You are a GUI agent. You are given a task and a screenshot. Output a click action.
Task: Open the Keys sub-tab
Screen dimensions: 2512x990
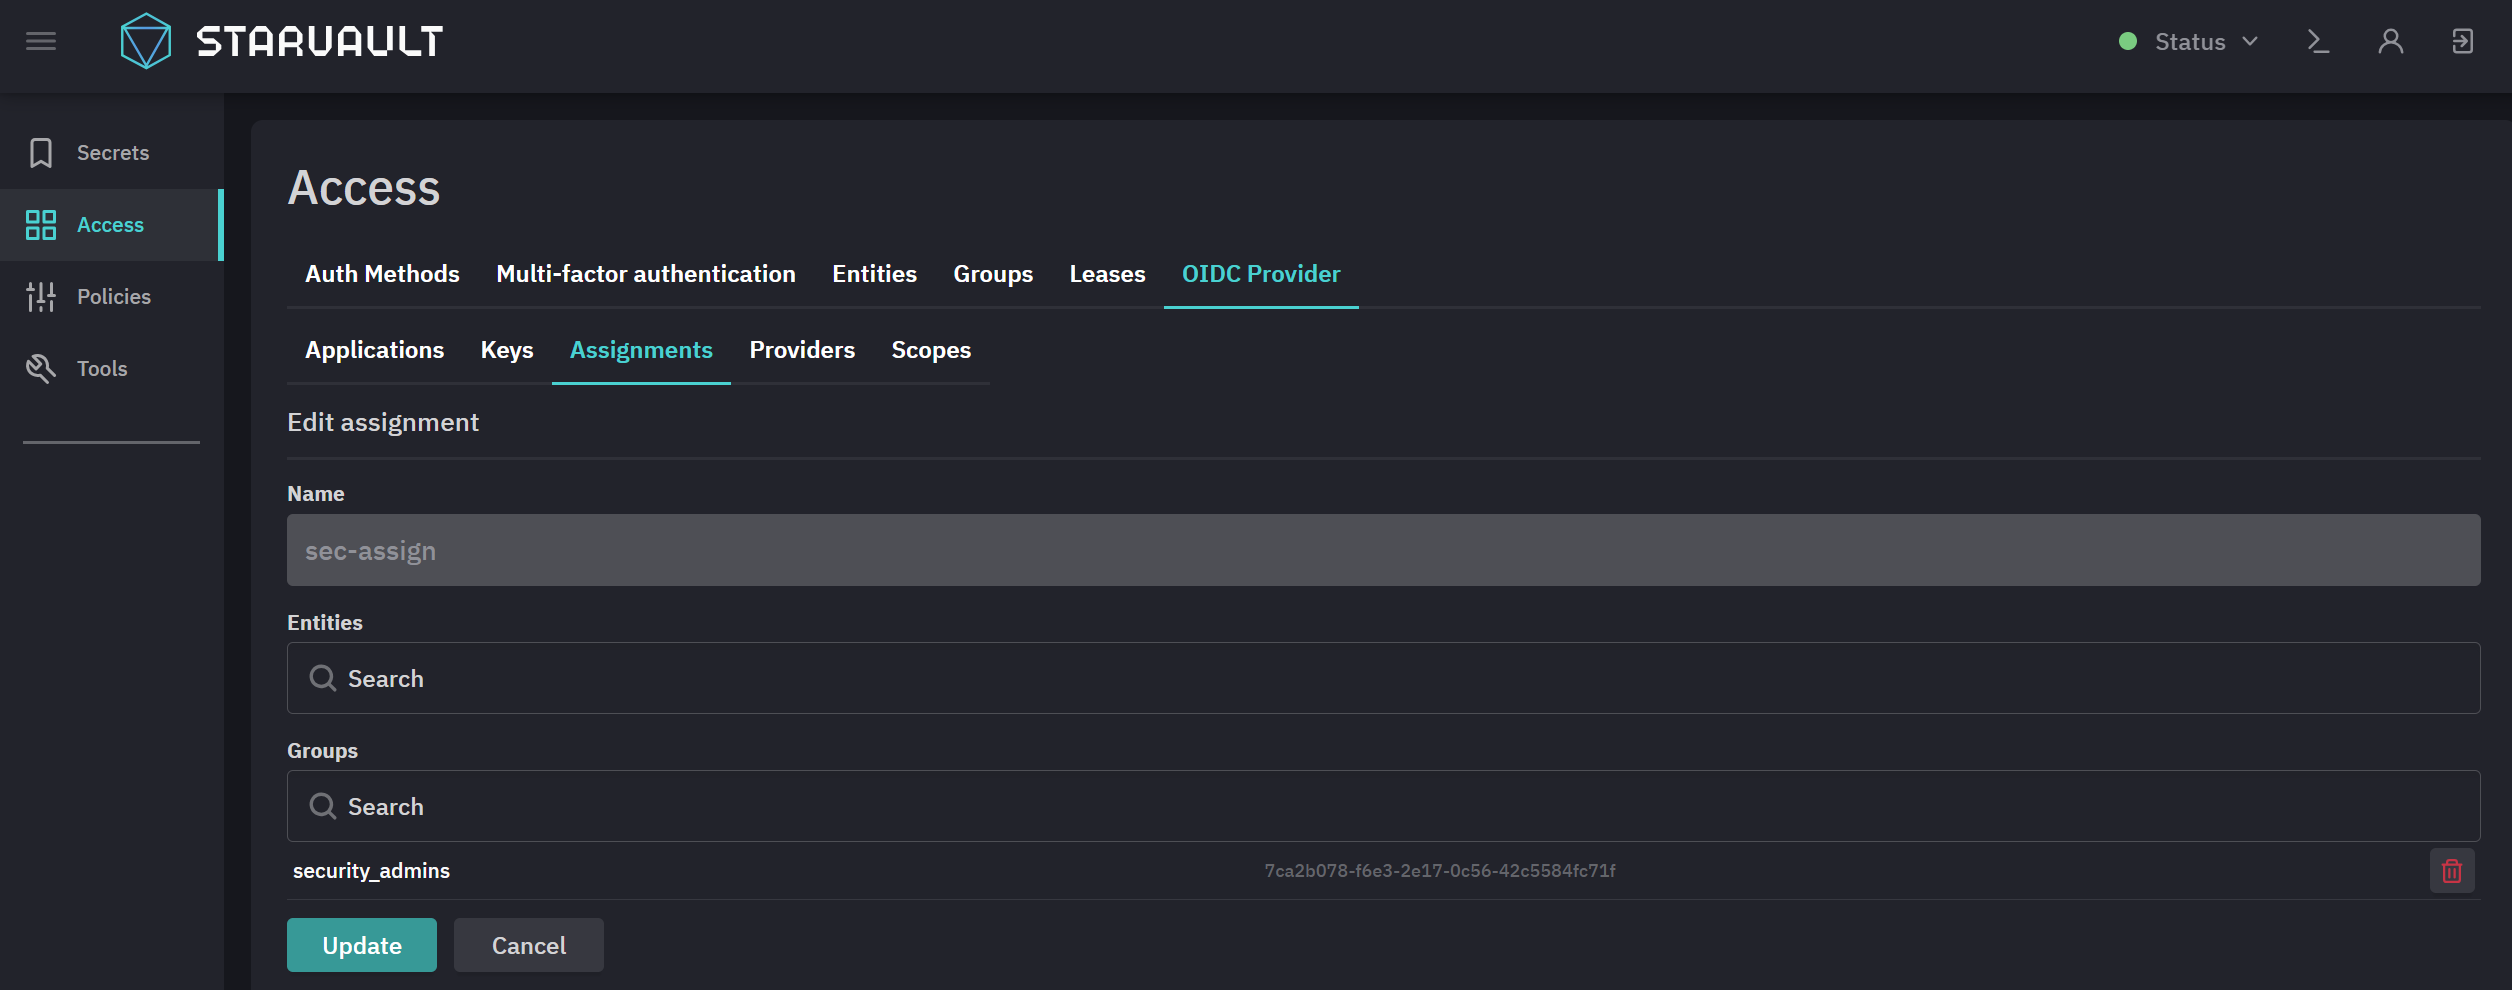(507, 350)
